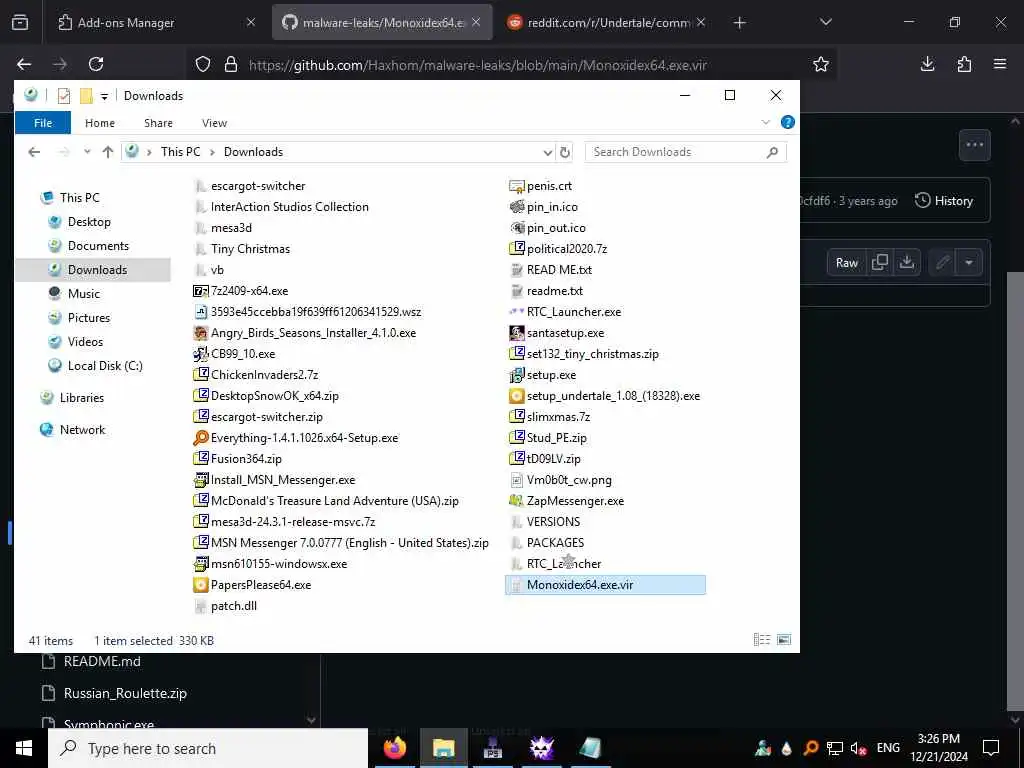Image resolution: width=1024 pixels, height=768 pixels.
Task: Open the Home ribbon tab
Action: (100, 123)
